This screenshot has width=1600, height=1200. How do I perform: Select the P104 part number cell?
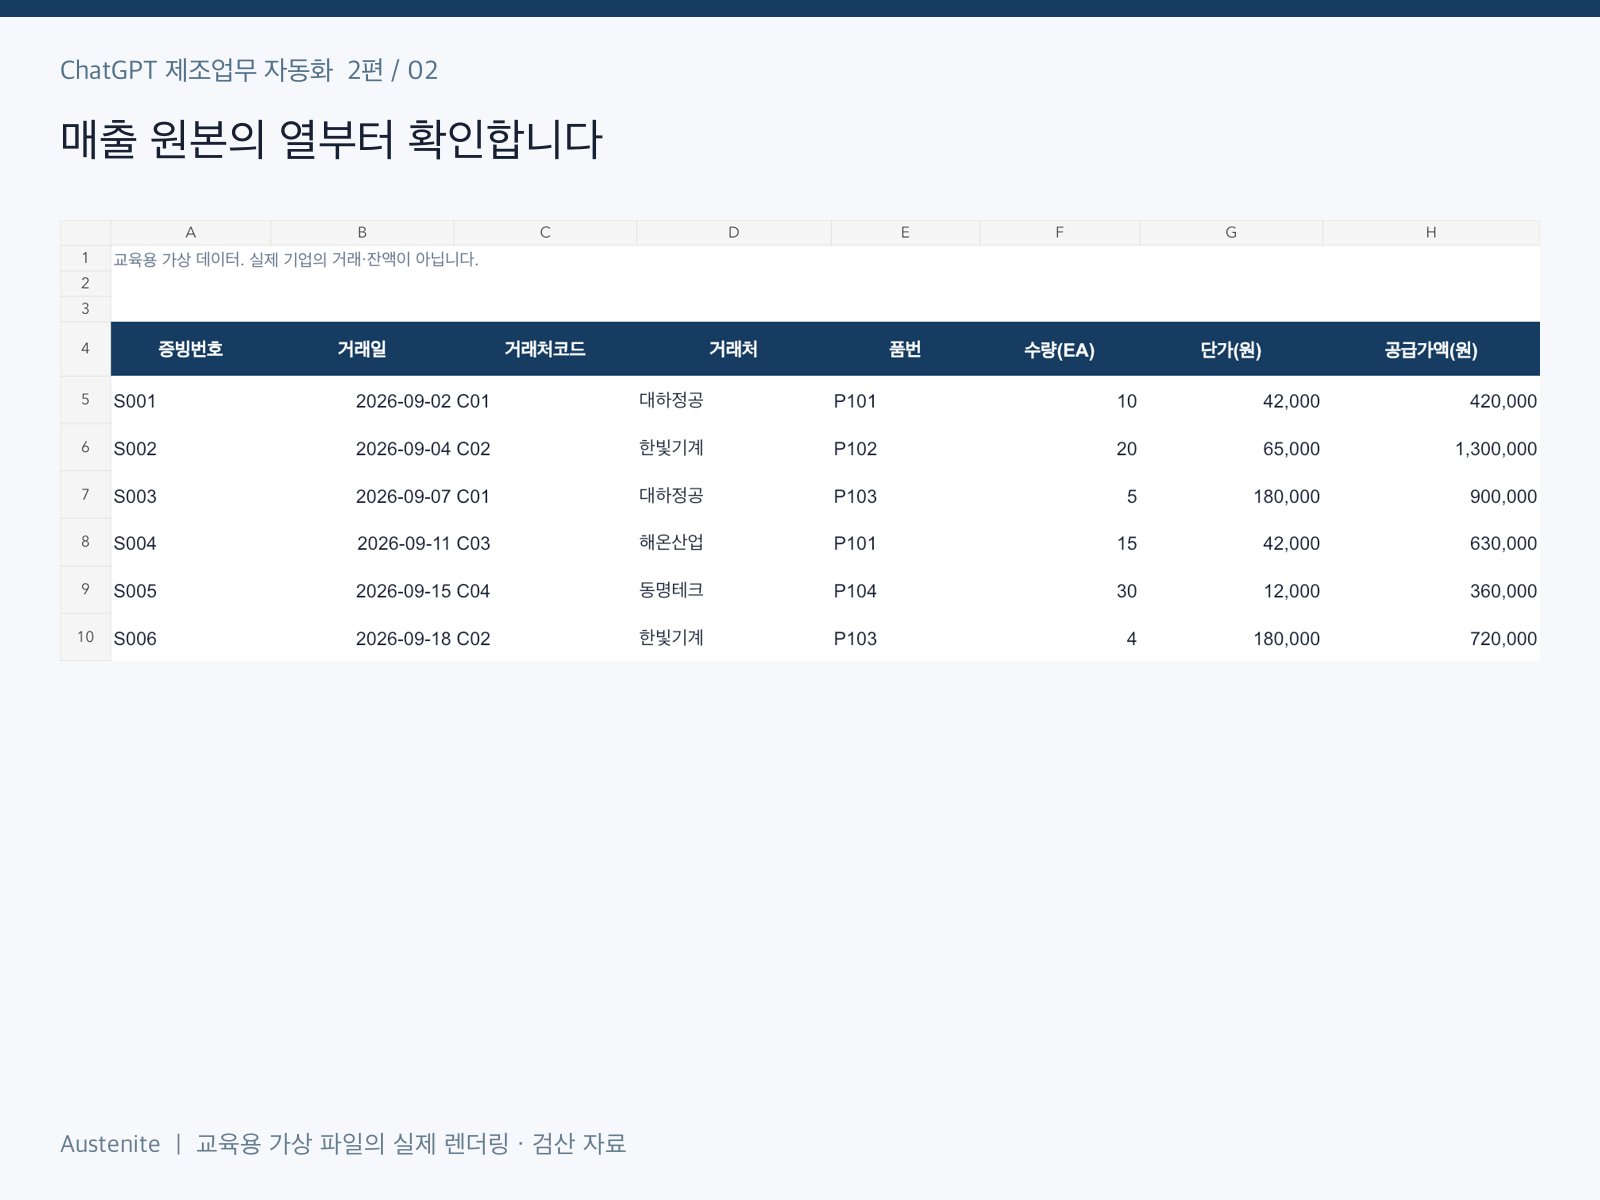click(905, 591)
